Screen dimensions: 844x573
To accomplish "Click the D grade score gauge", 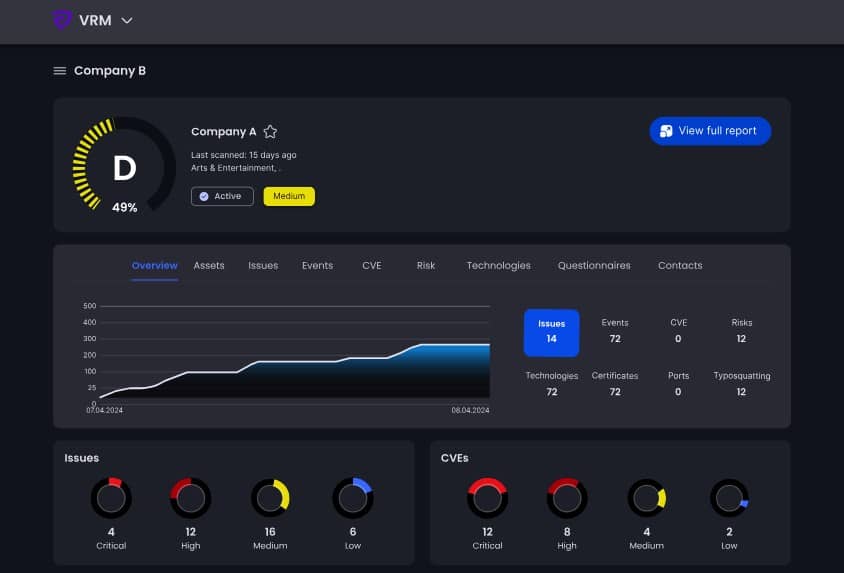I will (x=124, y=167).
